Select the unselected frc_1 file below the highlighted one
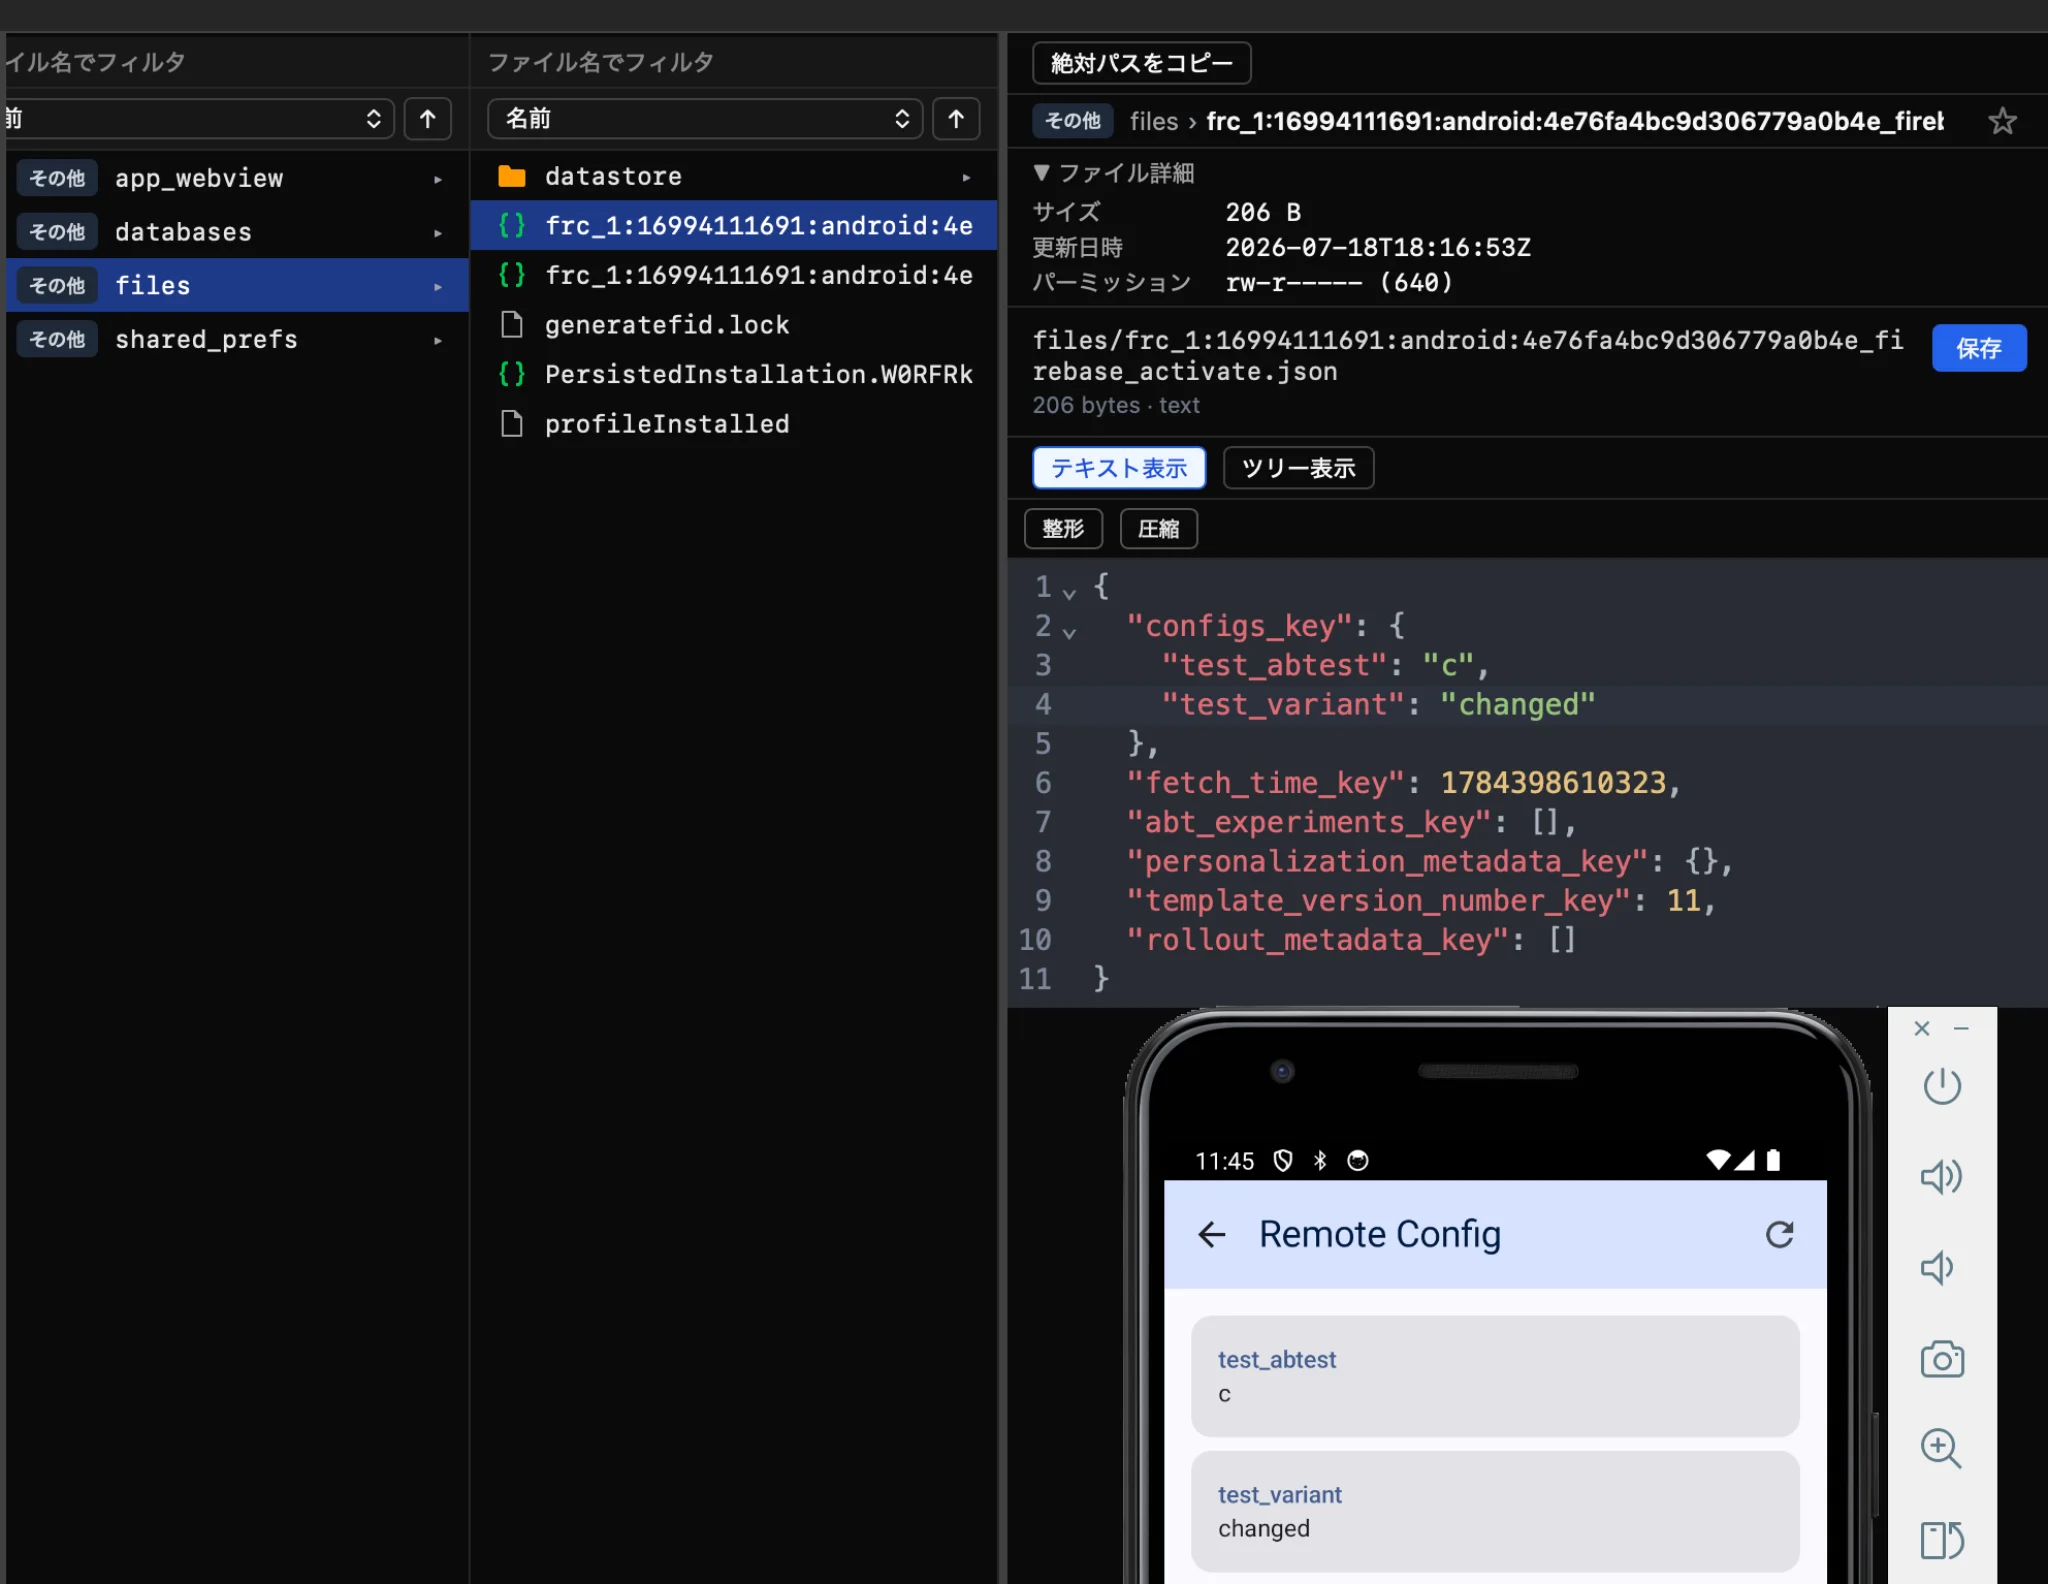The height and width of the screenshot is (1584, 2048). click(734, 275)
